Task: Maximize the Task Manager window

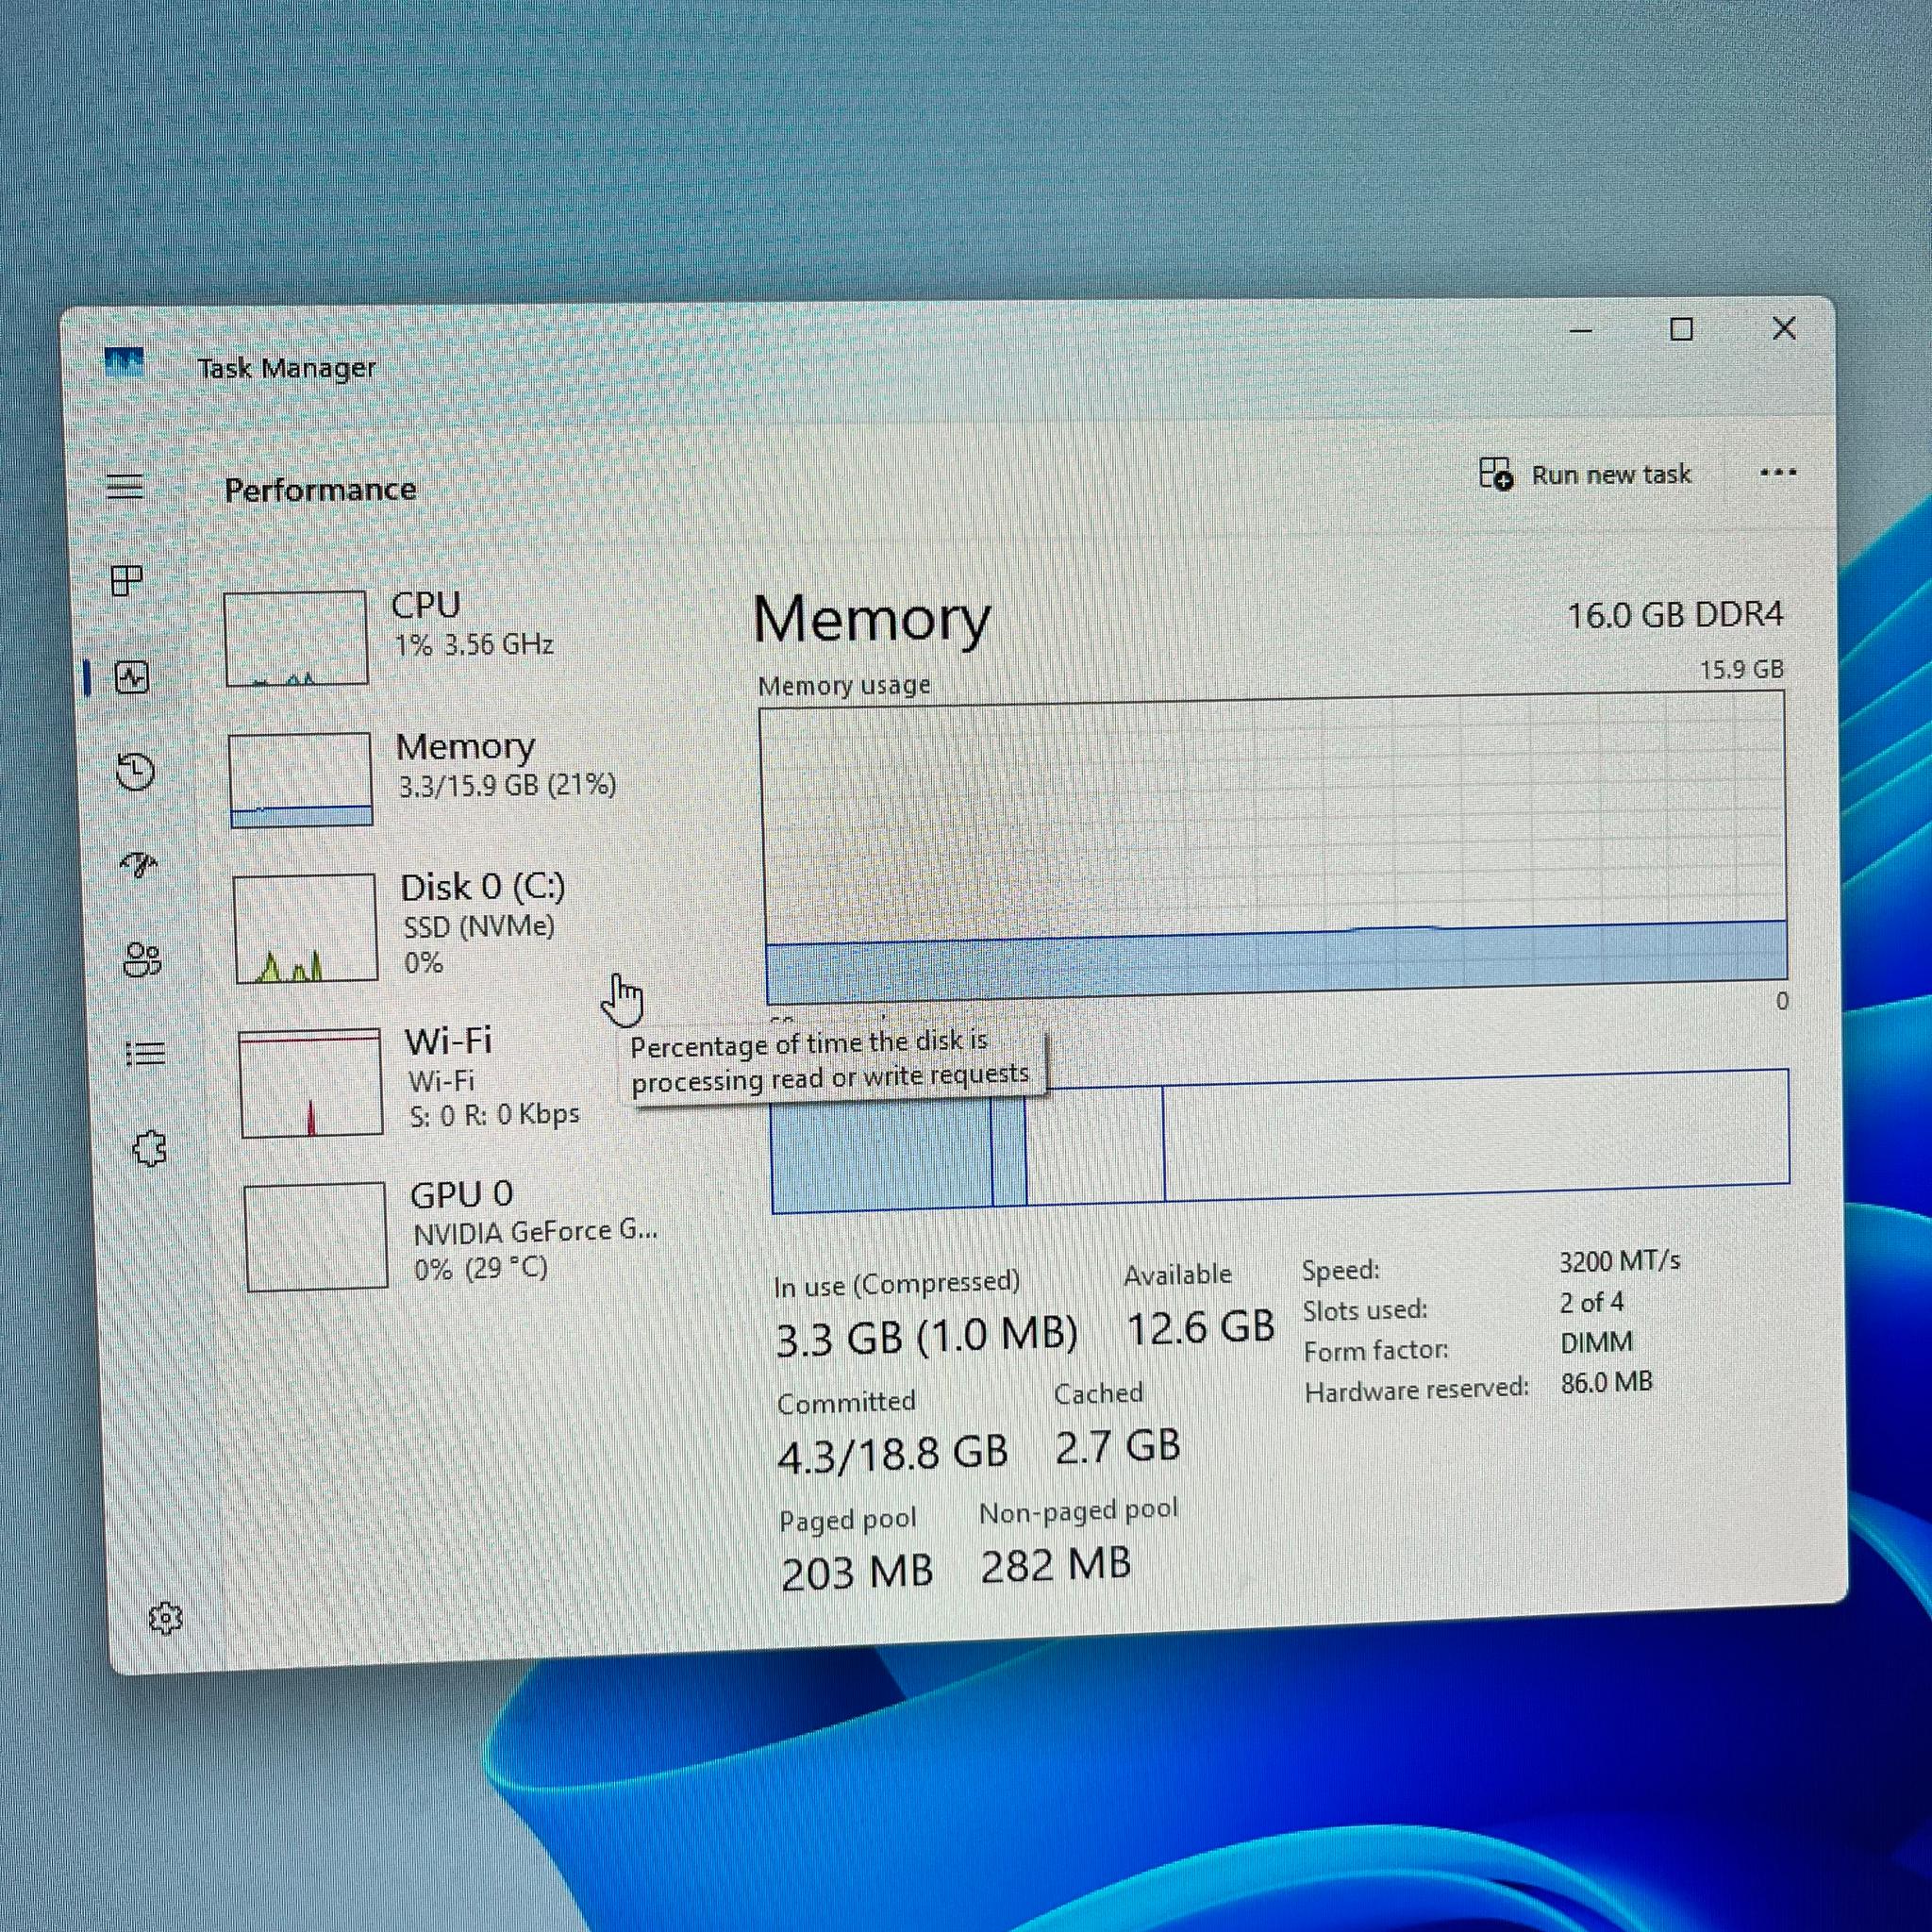Action: click(x=1681, y=329)
